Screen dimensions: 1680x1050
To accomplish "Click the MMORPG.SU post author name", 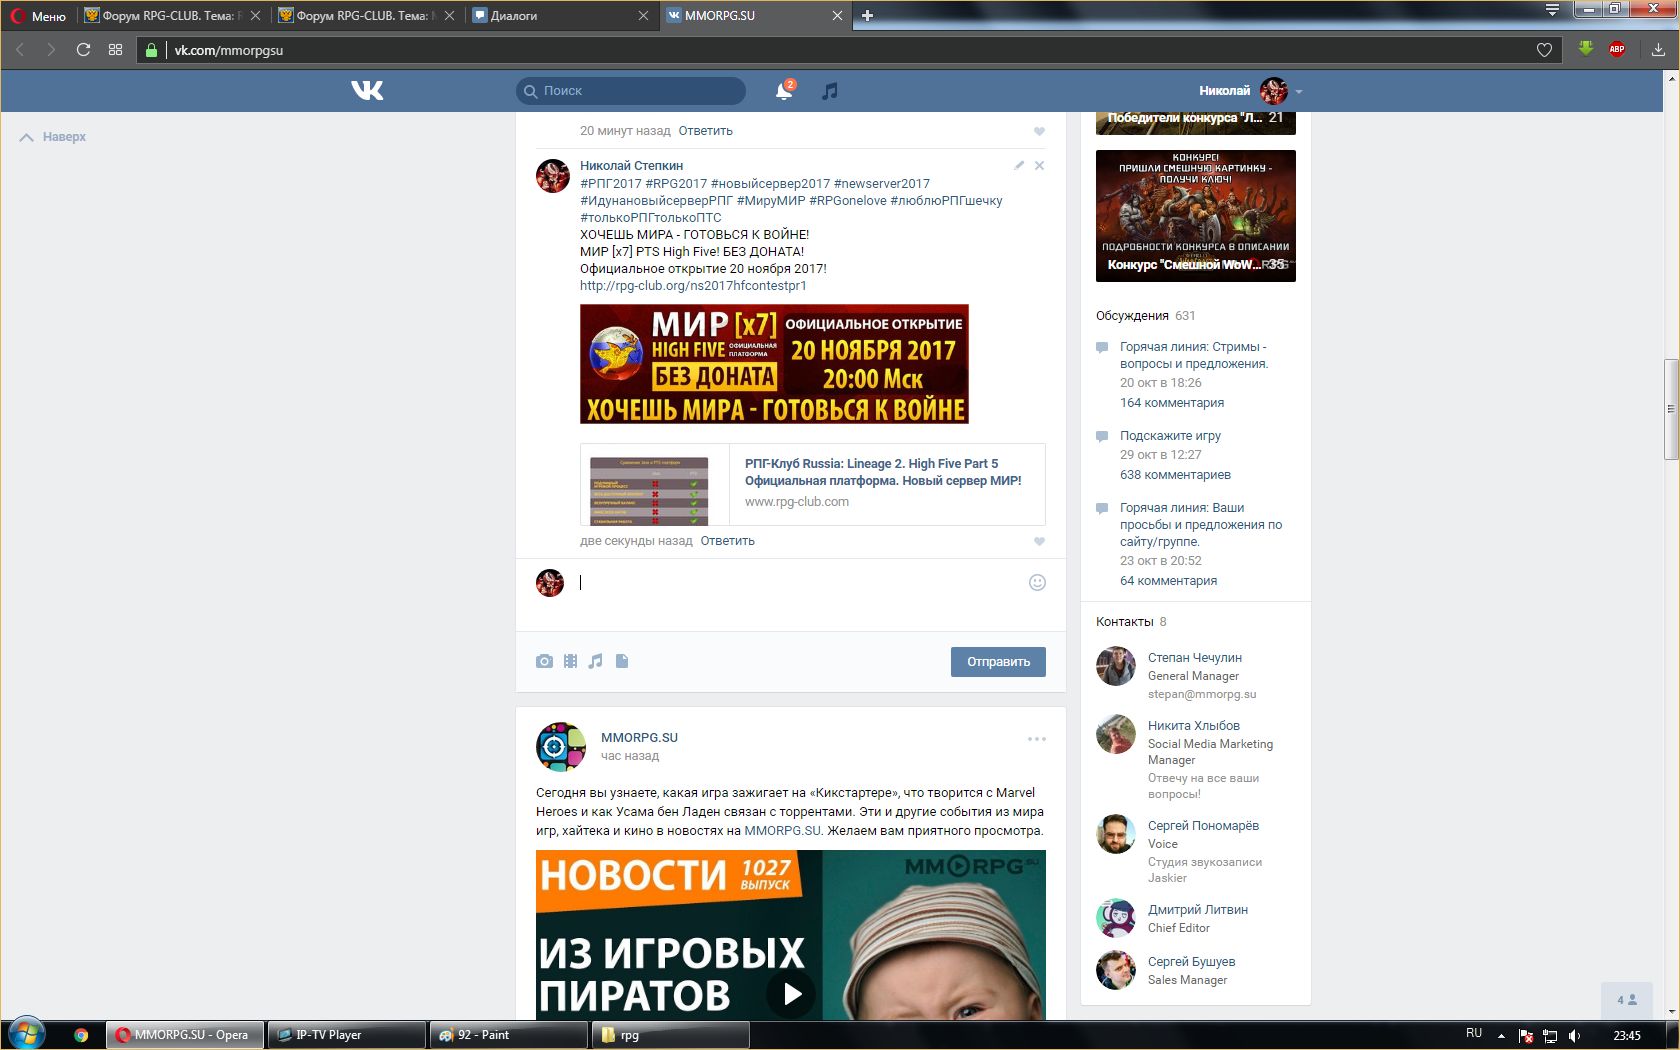I will 639,738.
